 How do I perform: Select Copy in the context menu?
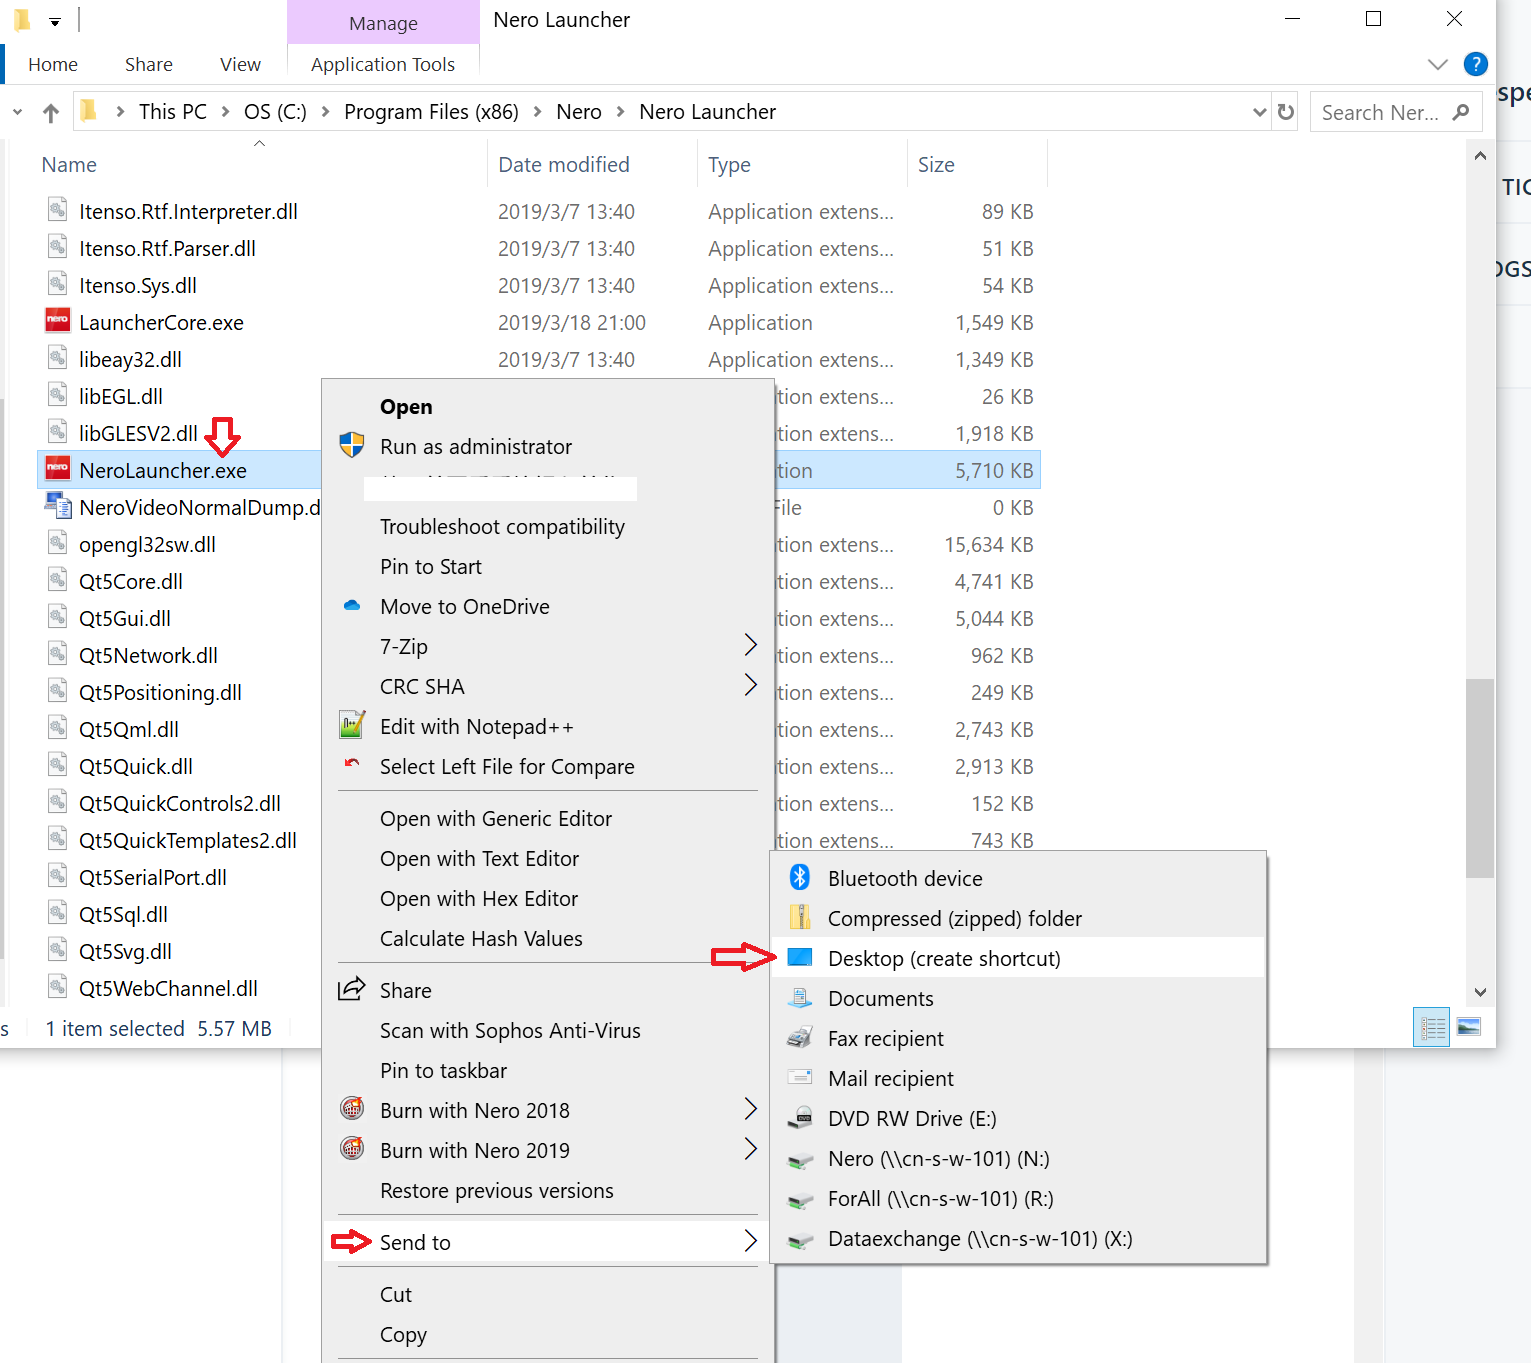[x=403, y=1335]
